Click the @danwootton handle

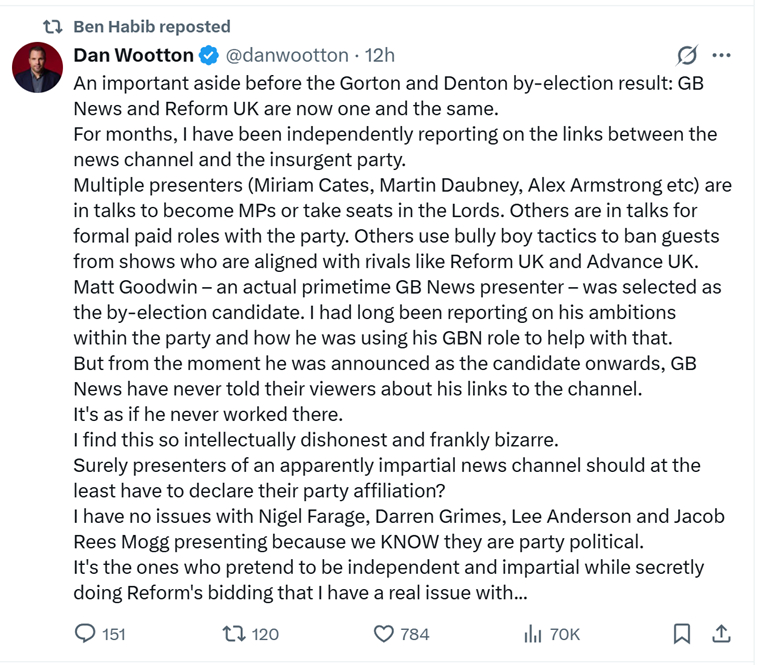tap(285, 55)
